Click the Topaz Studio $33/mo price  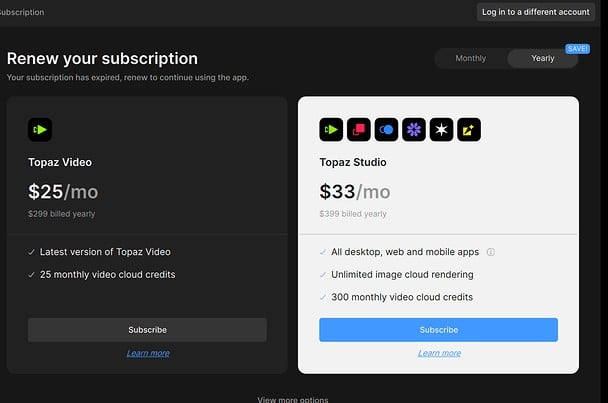[355, 191]
